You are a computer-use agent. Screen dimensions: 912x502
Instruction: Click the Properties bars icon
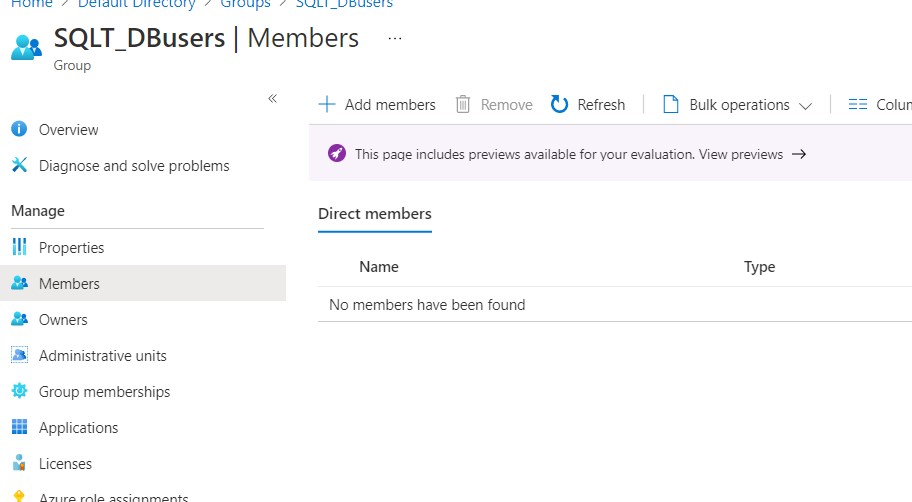(x=19, y=247)
